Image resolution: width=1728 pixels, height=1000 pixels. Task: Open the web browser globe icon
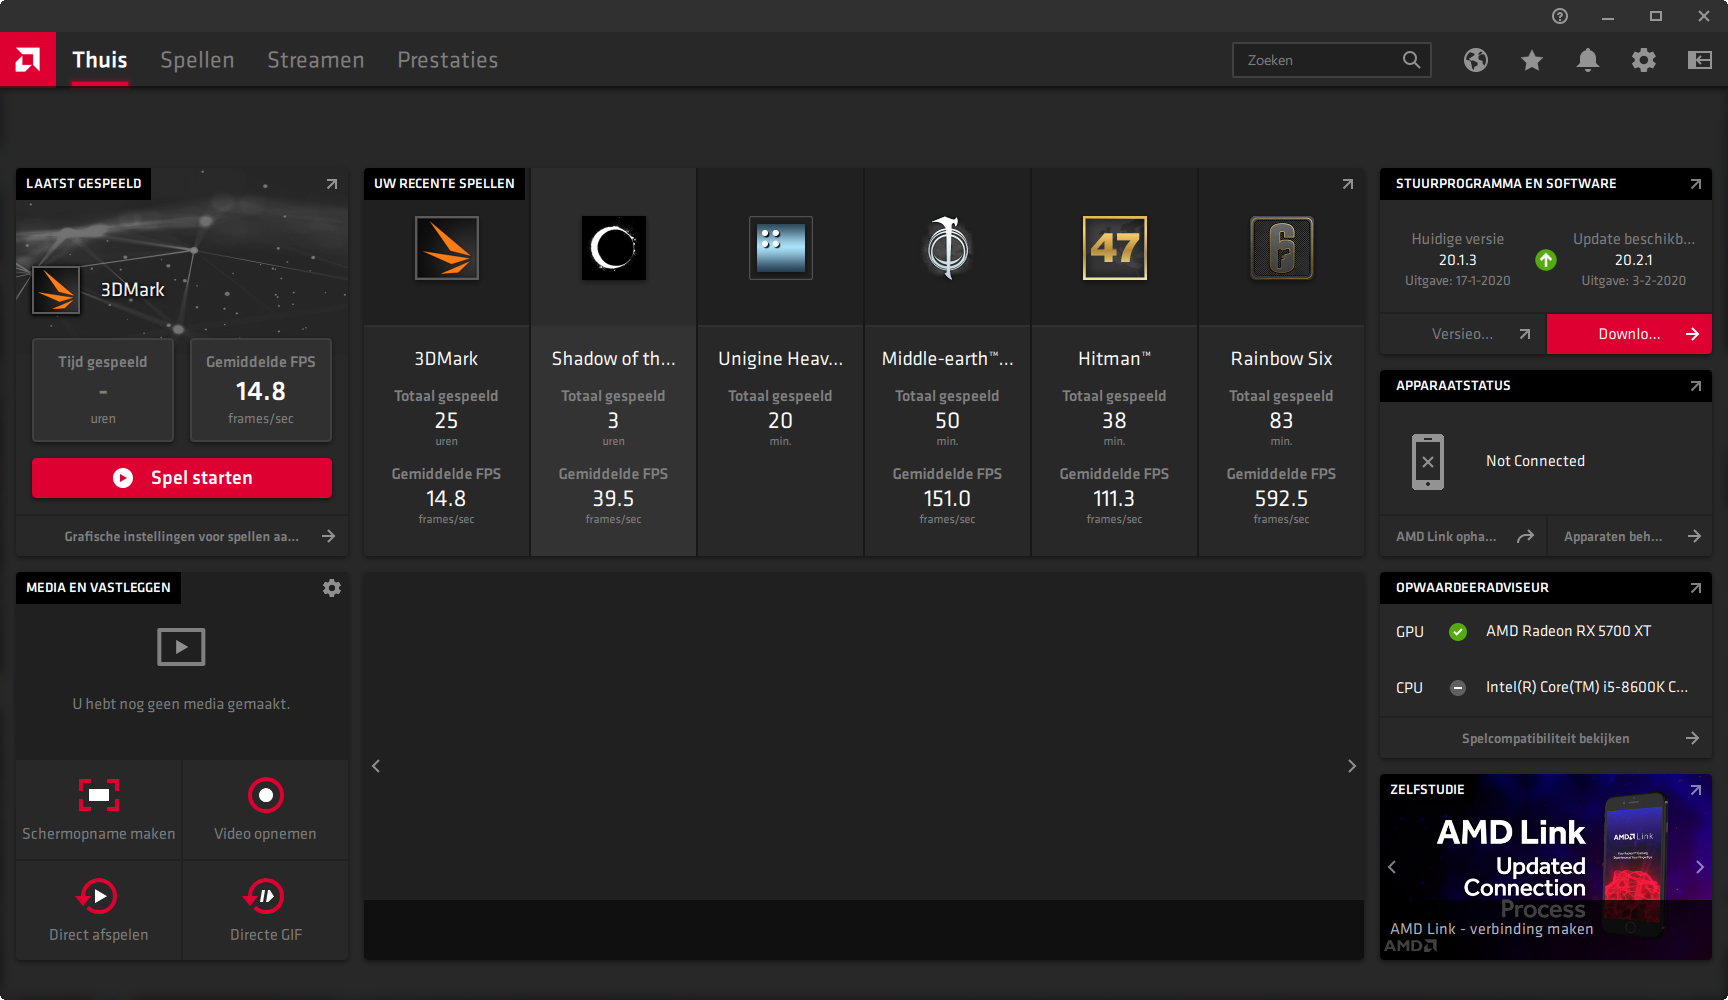pyautogui.click(x=1476, y=60)
